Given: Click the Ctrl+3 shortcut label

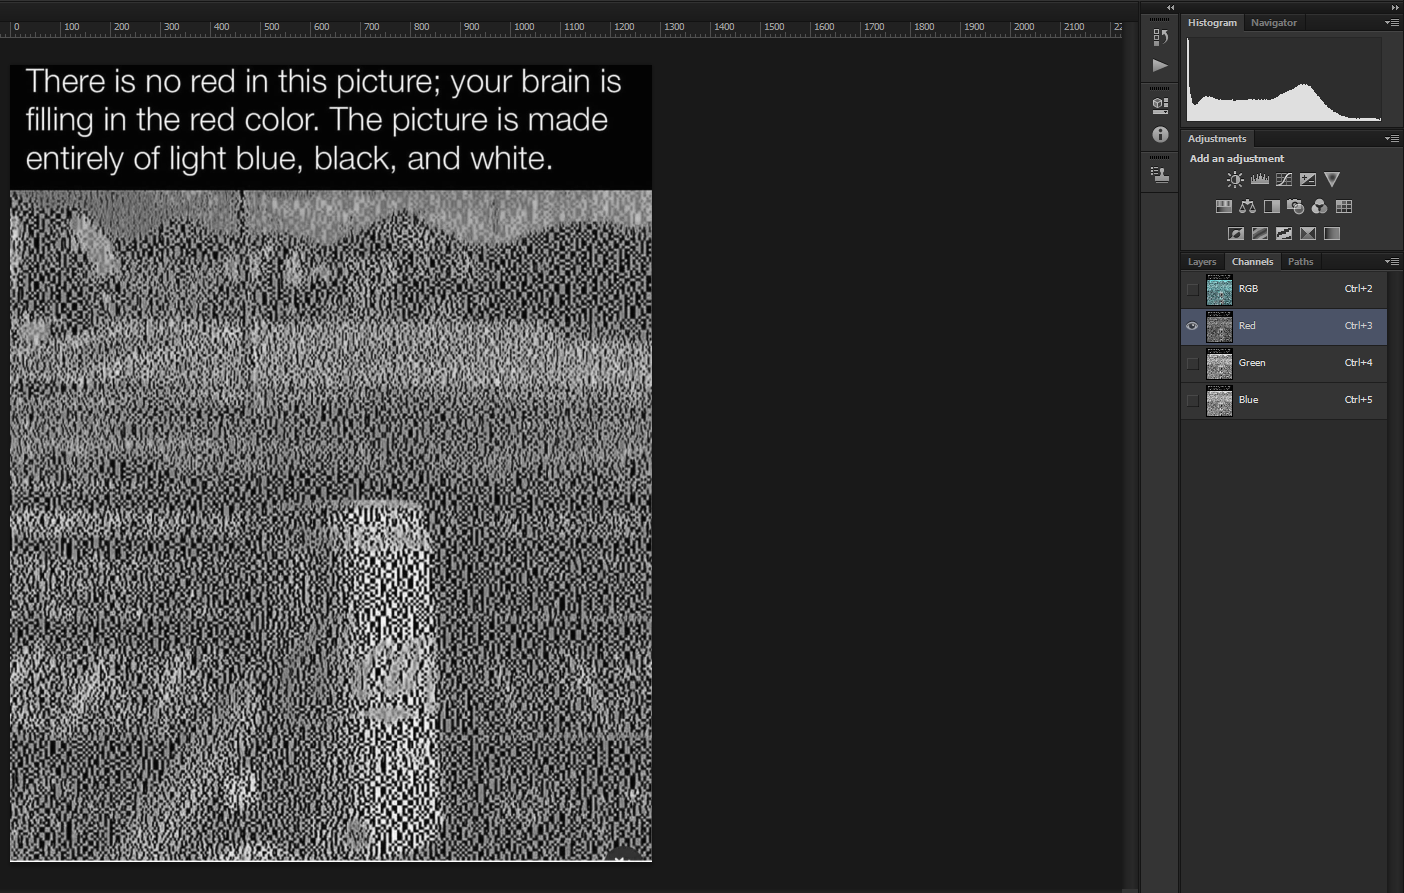Looking at the screenshot, I should click(x=1358, y=326).
